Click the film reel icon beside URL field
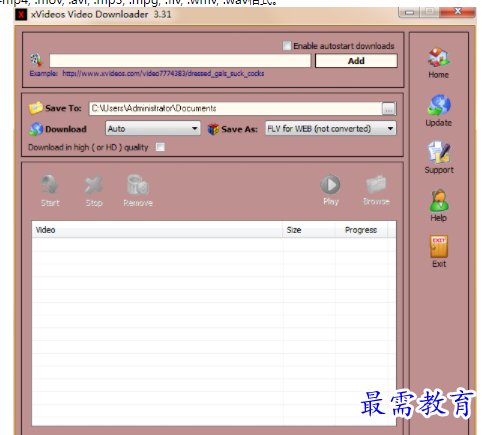The height and width of the screenshot is (435, 482). (36, 60)
